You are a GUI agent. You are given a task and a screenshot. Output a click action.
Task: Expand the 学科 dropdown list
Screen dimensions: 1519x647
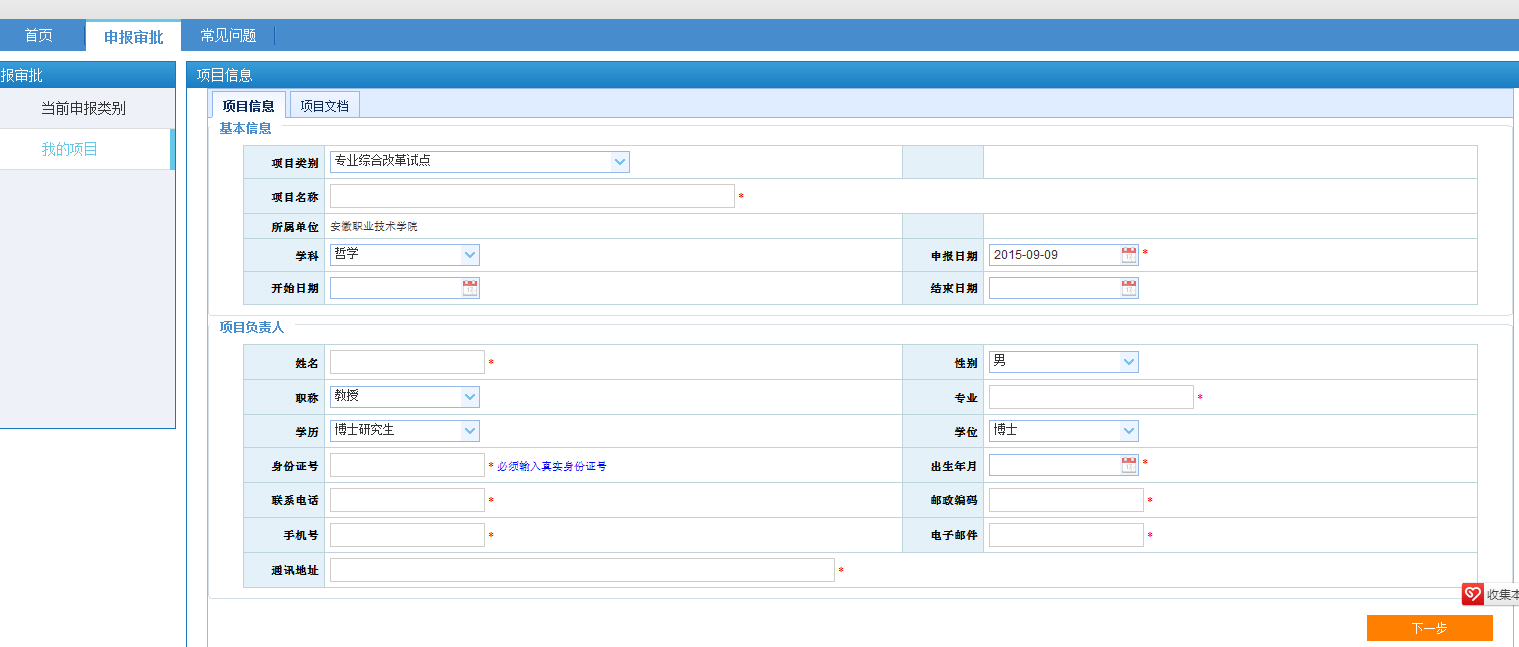(470, 255)
